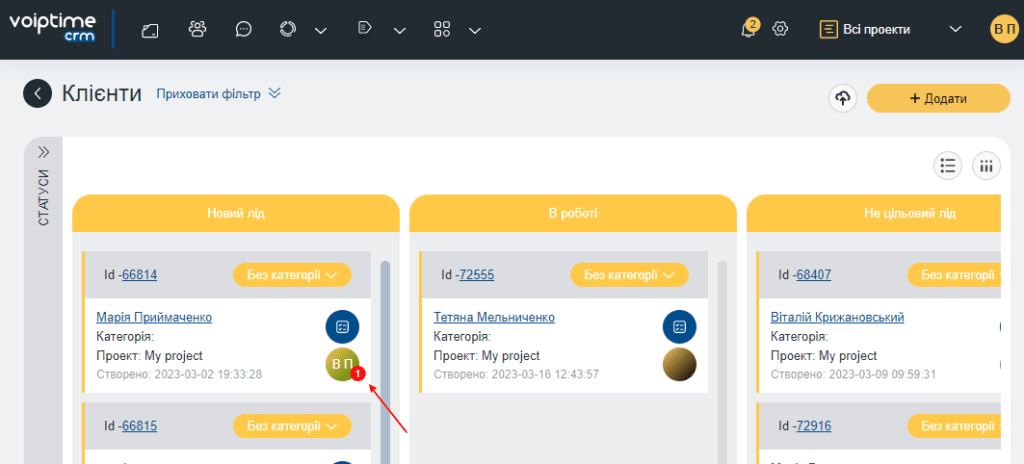Go back using the round arrow button

click(x=37, y=93)
